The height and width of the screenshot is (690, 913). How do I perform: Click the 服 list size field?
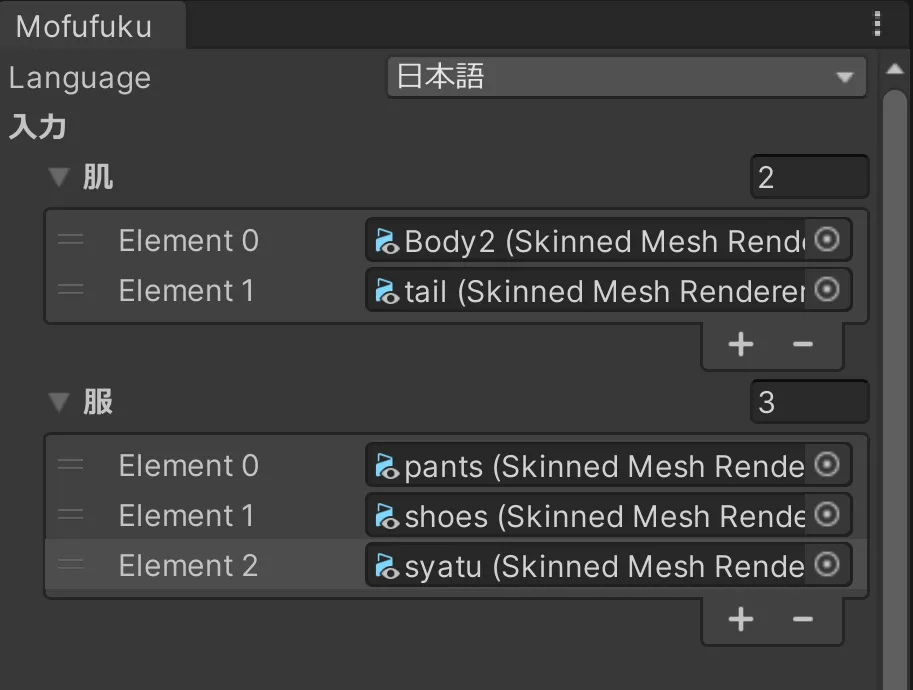[x=809, y=402]
